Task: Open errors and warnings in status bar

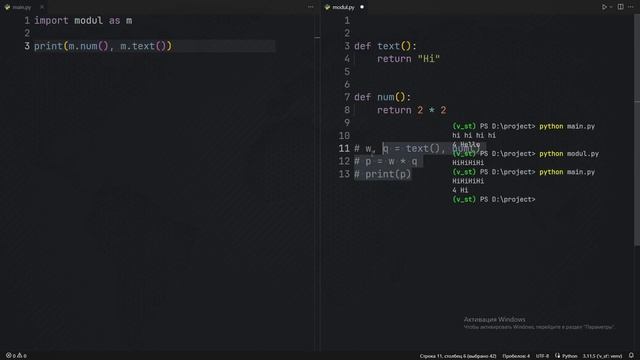Action: 16,356
